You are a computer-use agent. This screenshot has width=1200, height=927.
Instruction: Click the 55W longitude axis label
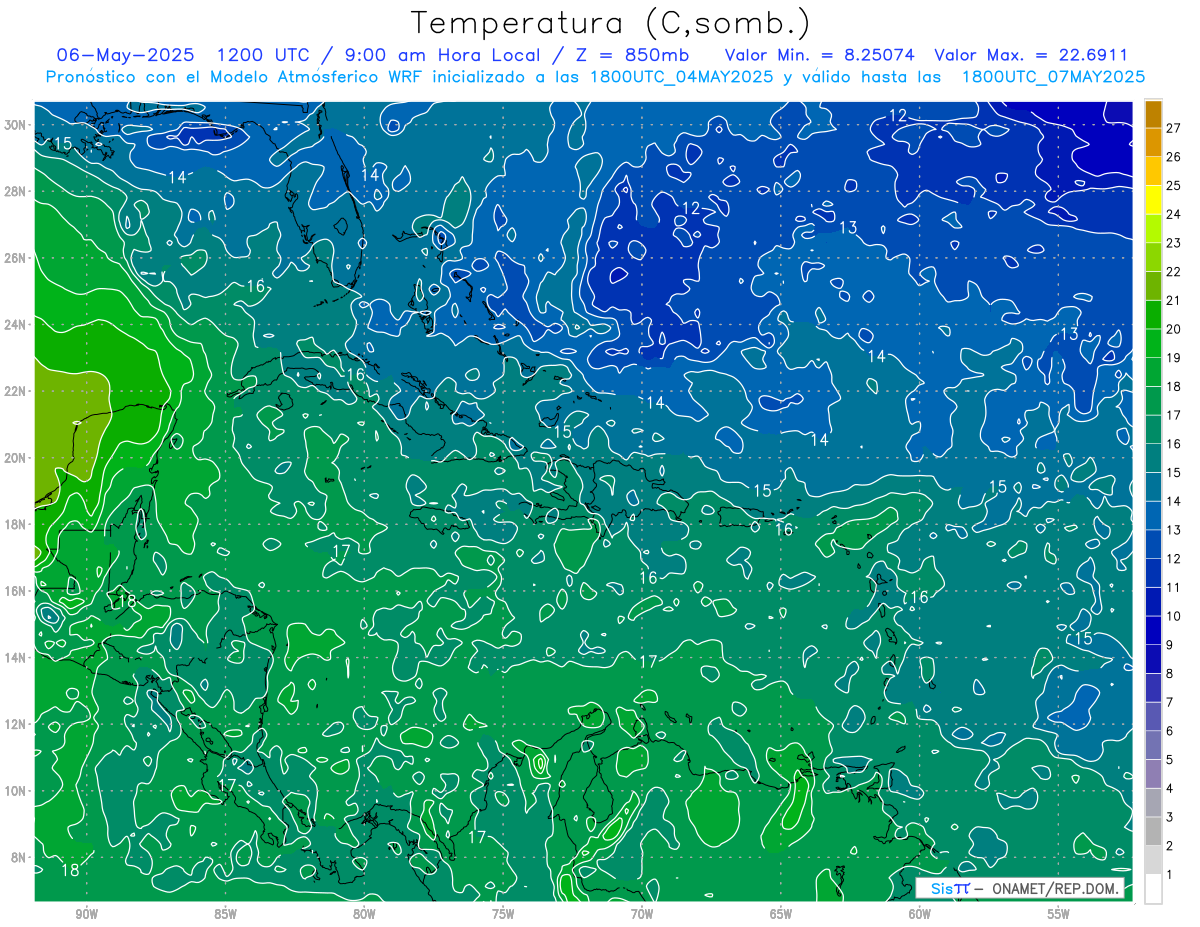1059,914
